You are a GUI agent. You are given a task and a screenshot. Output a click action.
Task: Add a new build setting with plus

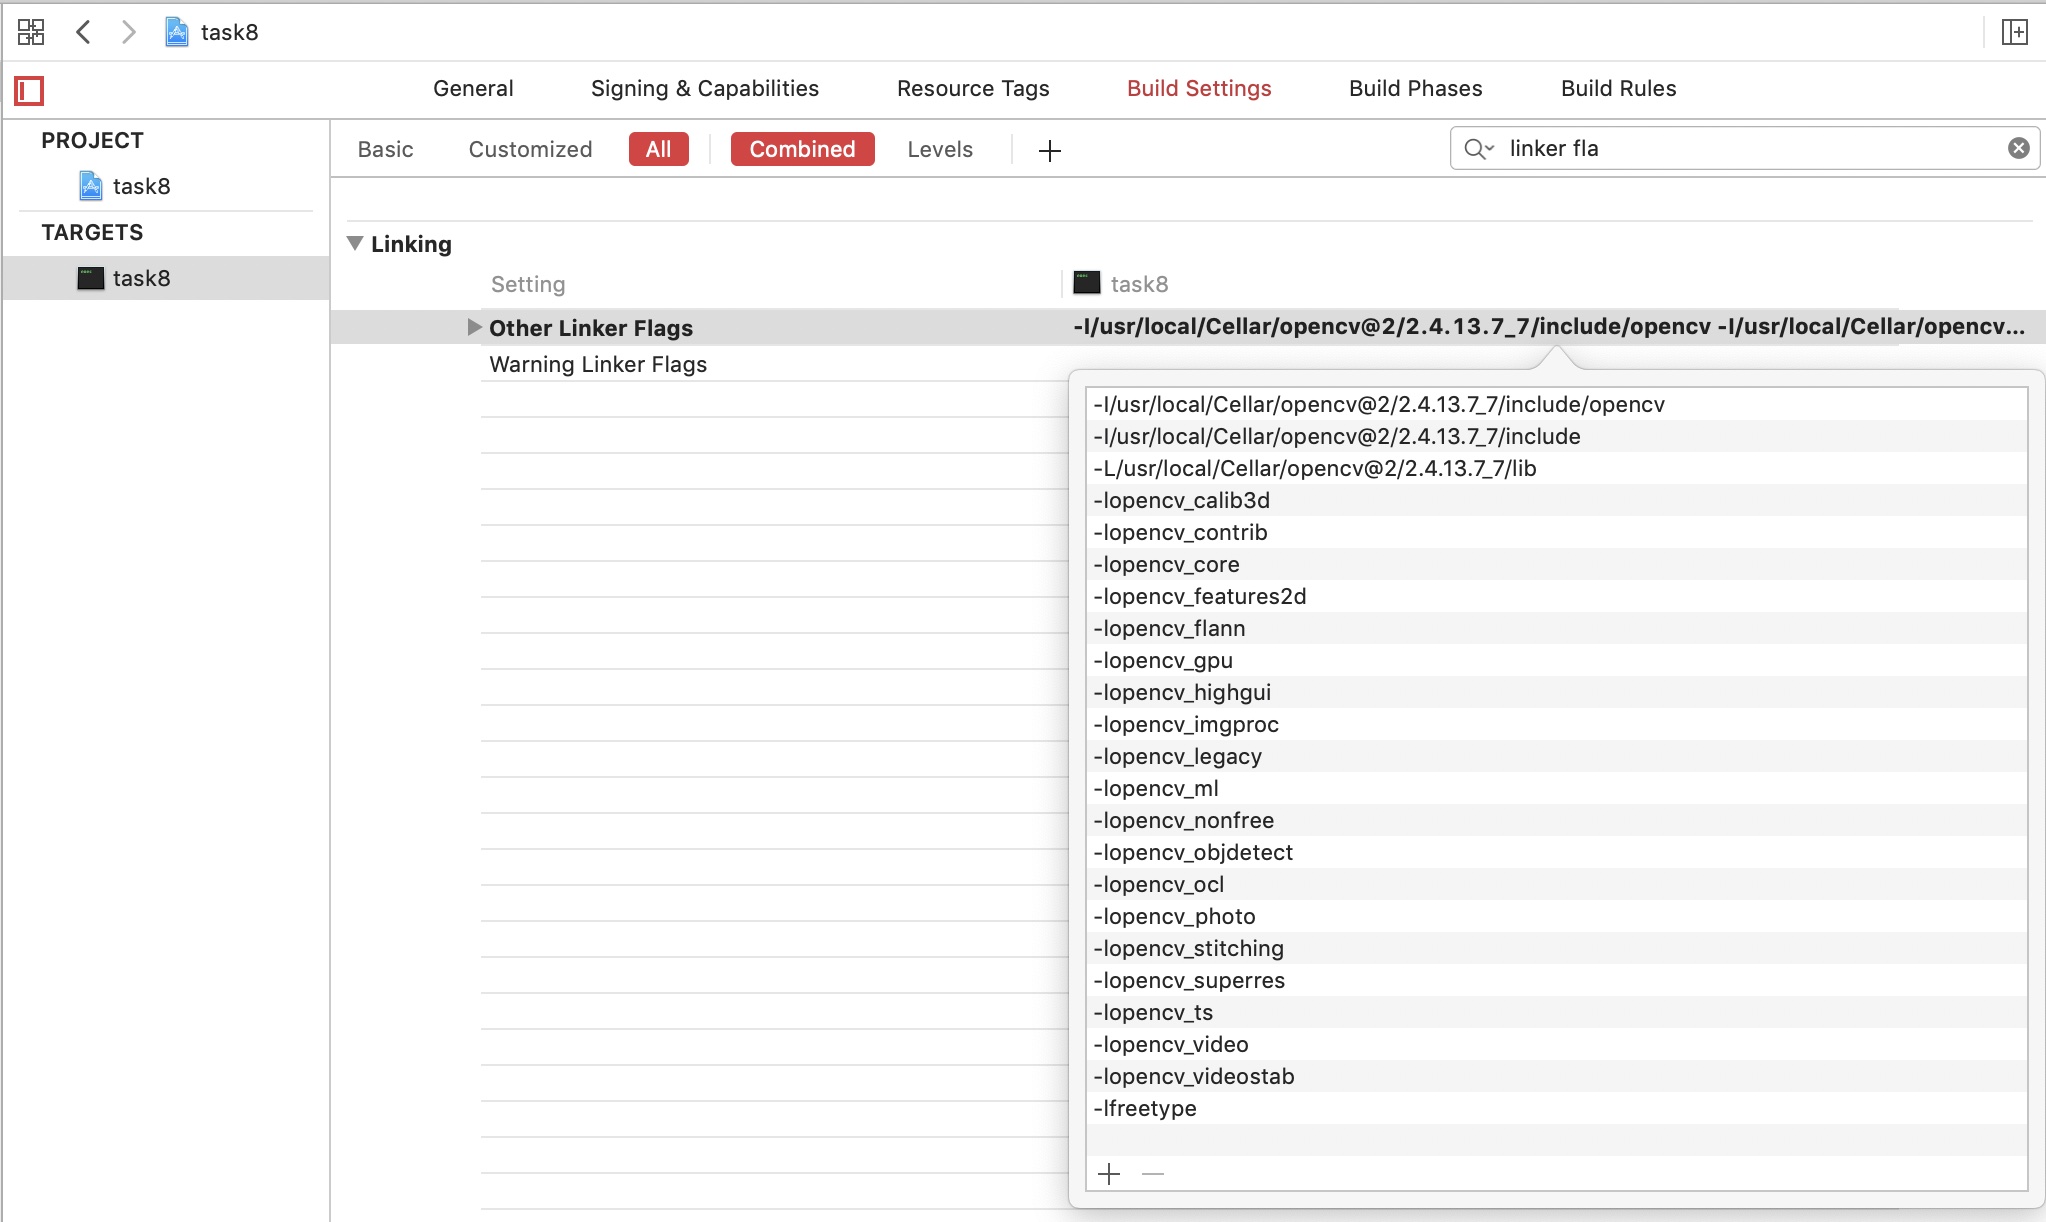pos(1049,151)
